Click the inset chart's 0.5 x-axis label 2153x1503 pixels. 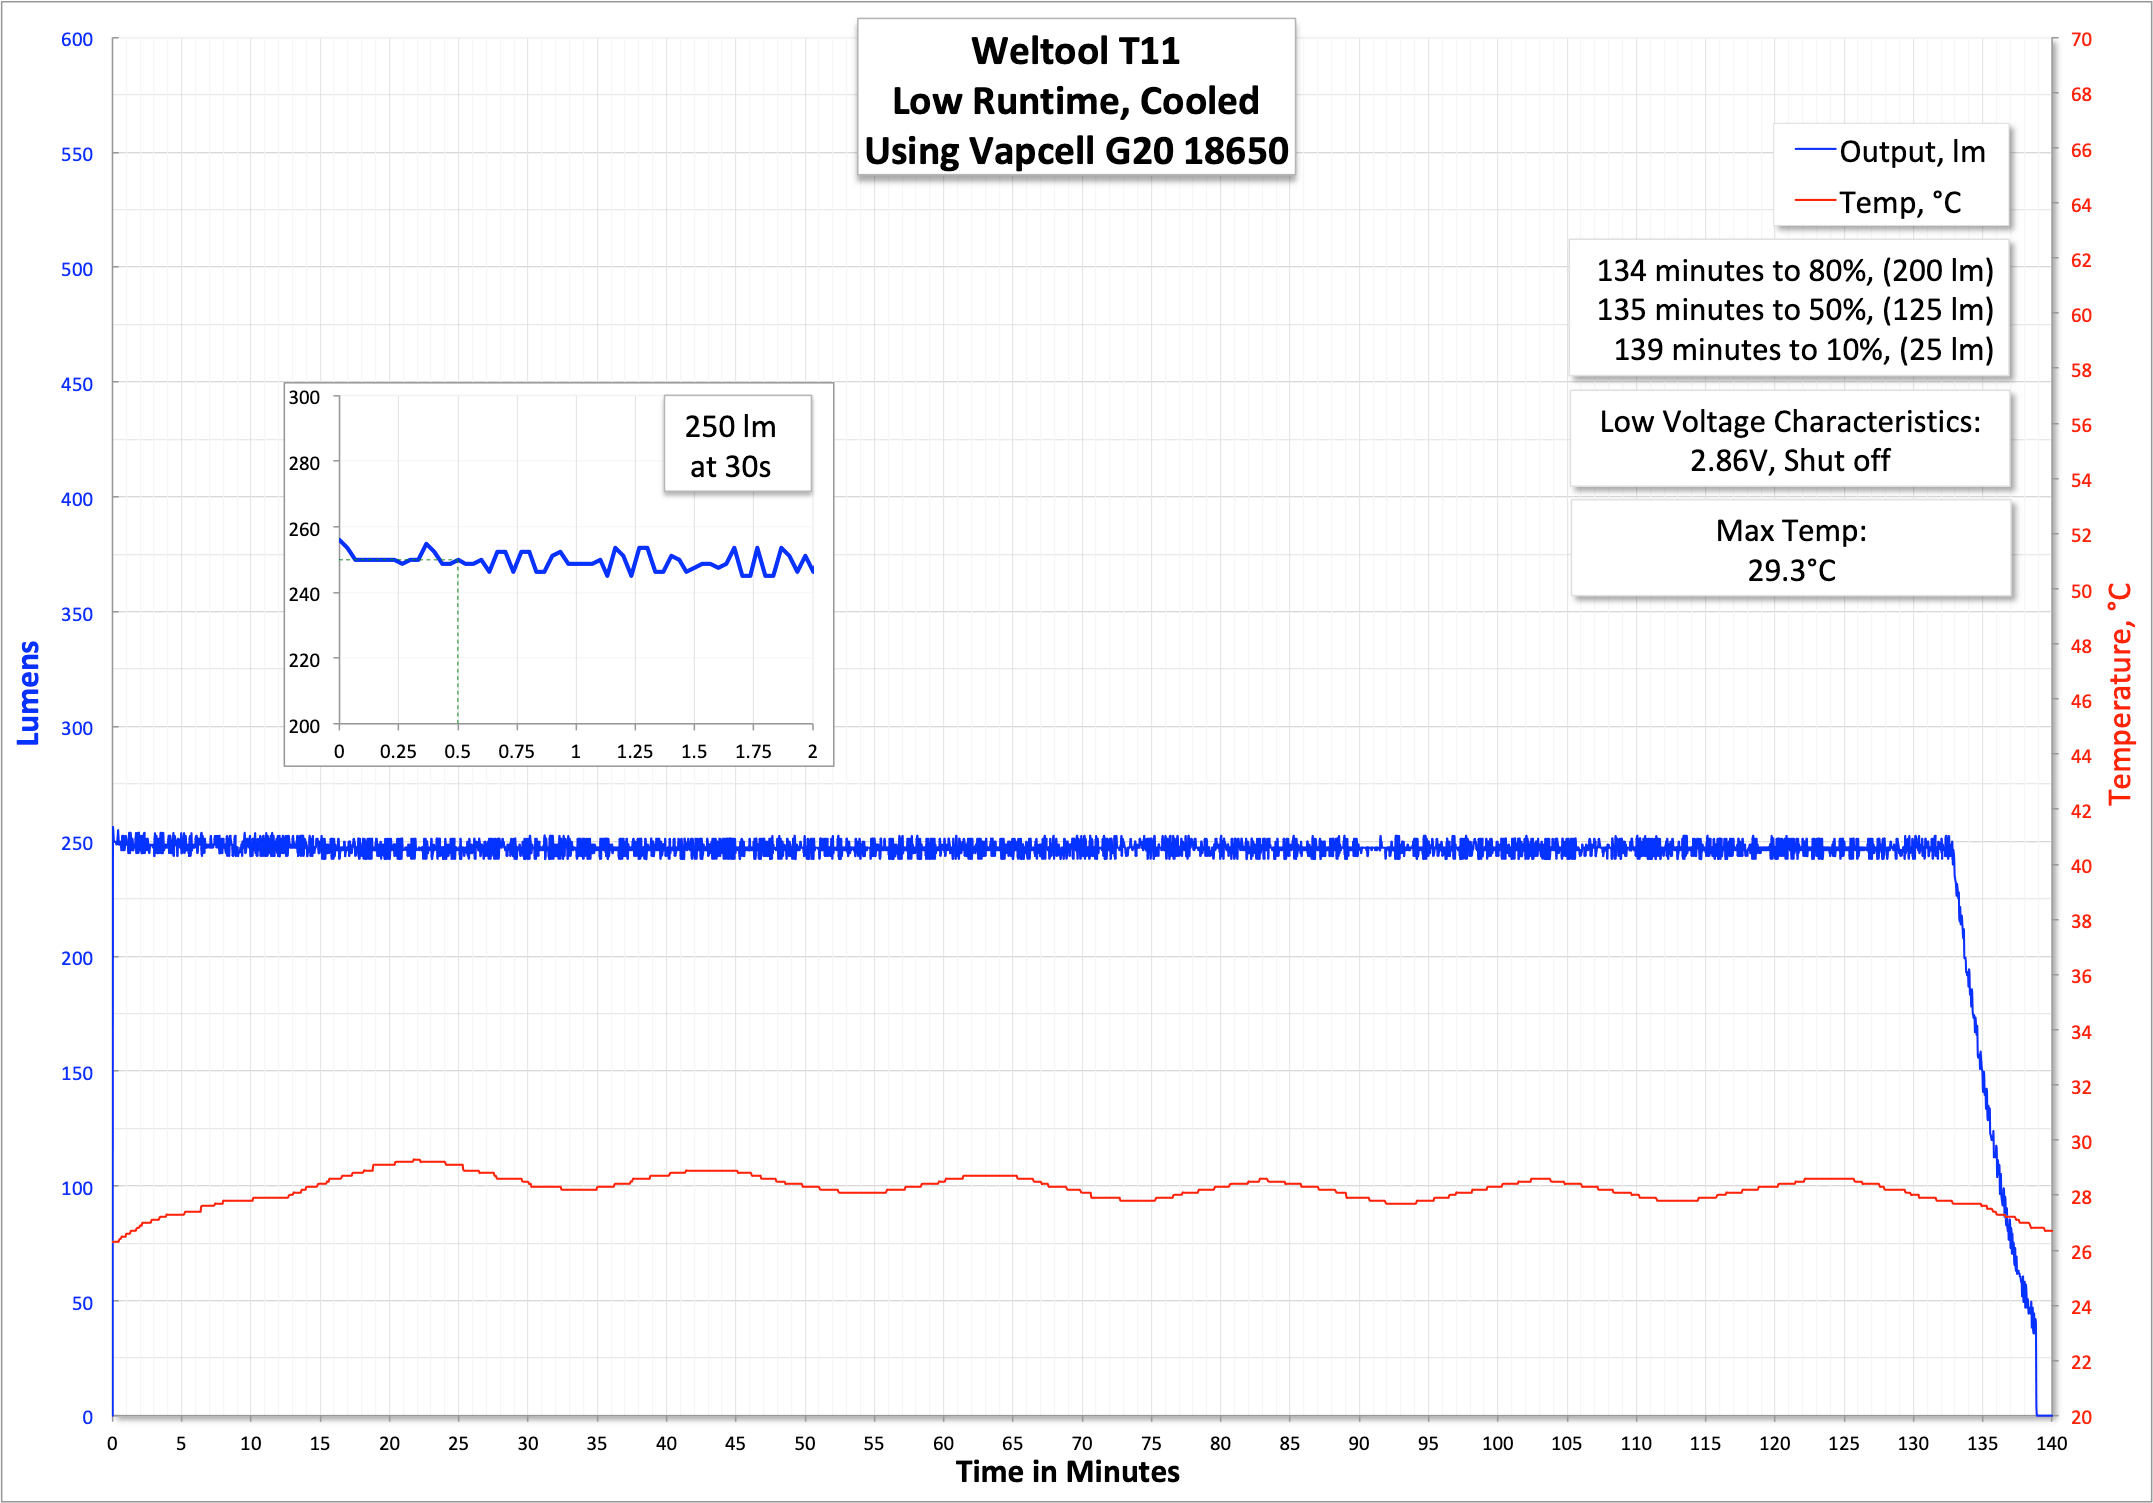point(457,751)
